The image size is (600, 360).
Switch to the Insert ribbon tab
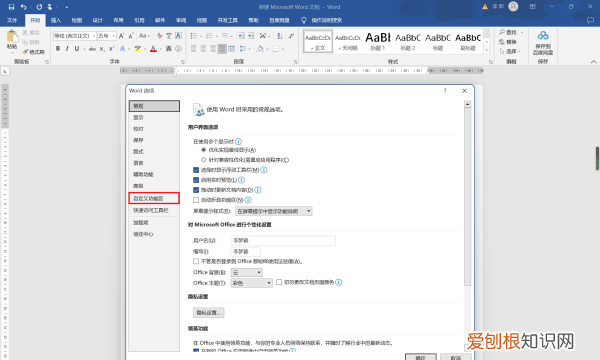[x=56, y=20]
